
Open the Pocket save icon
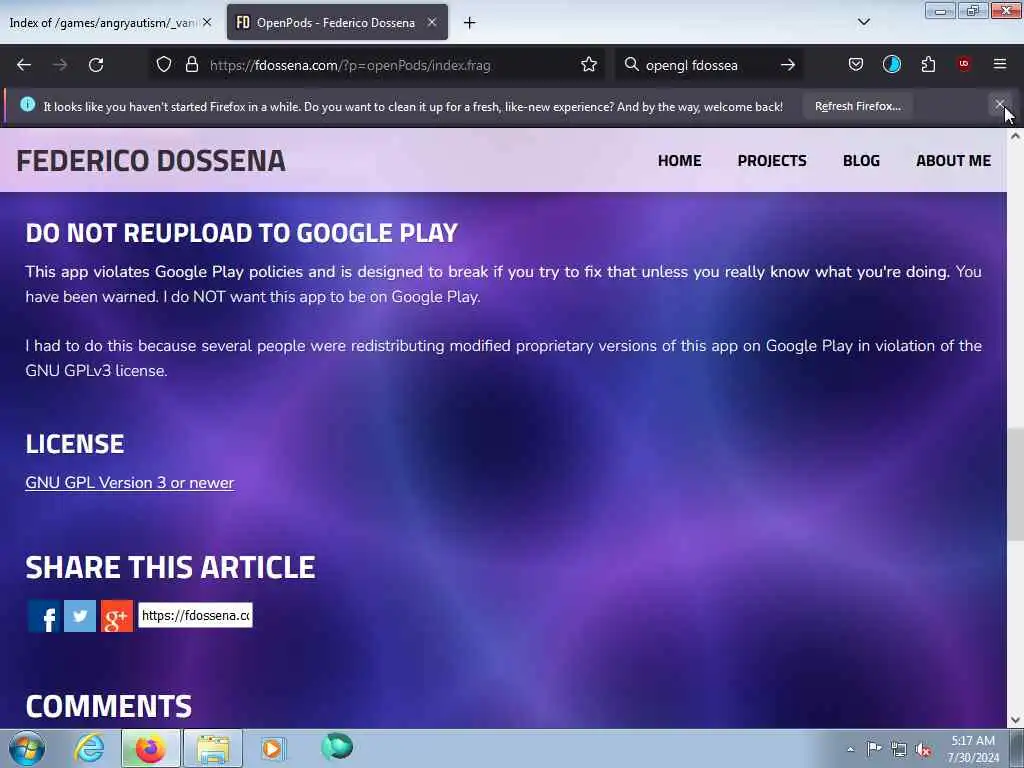[x=856, y=64]
